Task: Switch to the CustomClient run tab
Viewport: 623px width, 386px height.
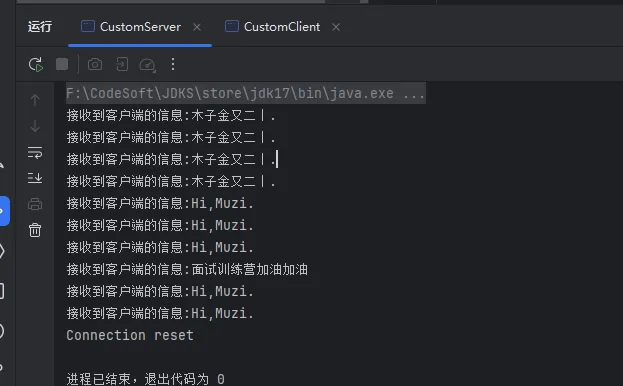Action: tap(273, 27)
